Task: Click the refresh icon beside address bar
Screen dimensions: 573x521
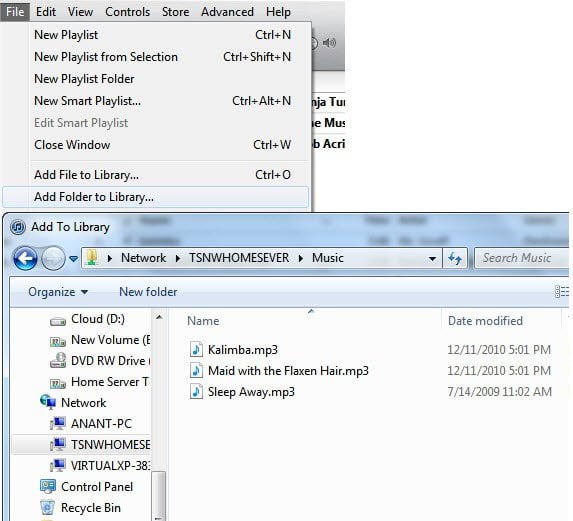Action: click(x=455, y=258)
